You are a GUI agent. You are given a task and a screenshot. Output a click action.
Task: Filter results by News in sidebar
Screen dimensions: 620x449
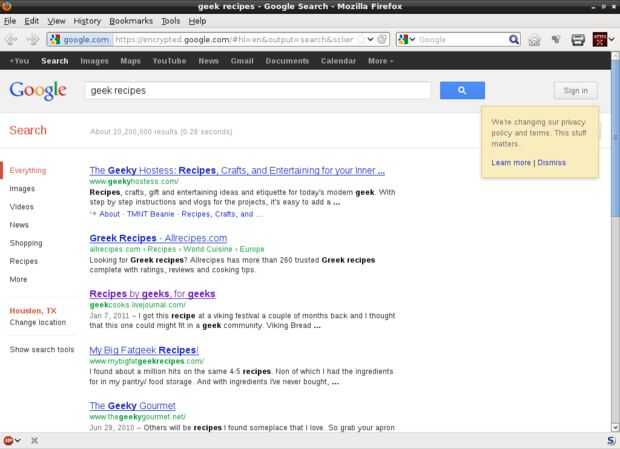click(x=19, y=225)
